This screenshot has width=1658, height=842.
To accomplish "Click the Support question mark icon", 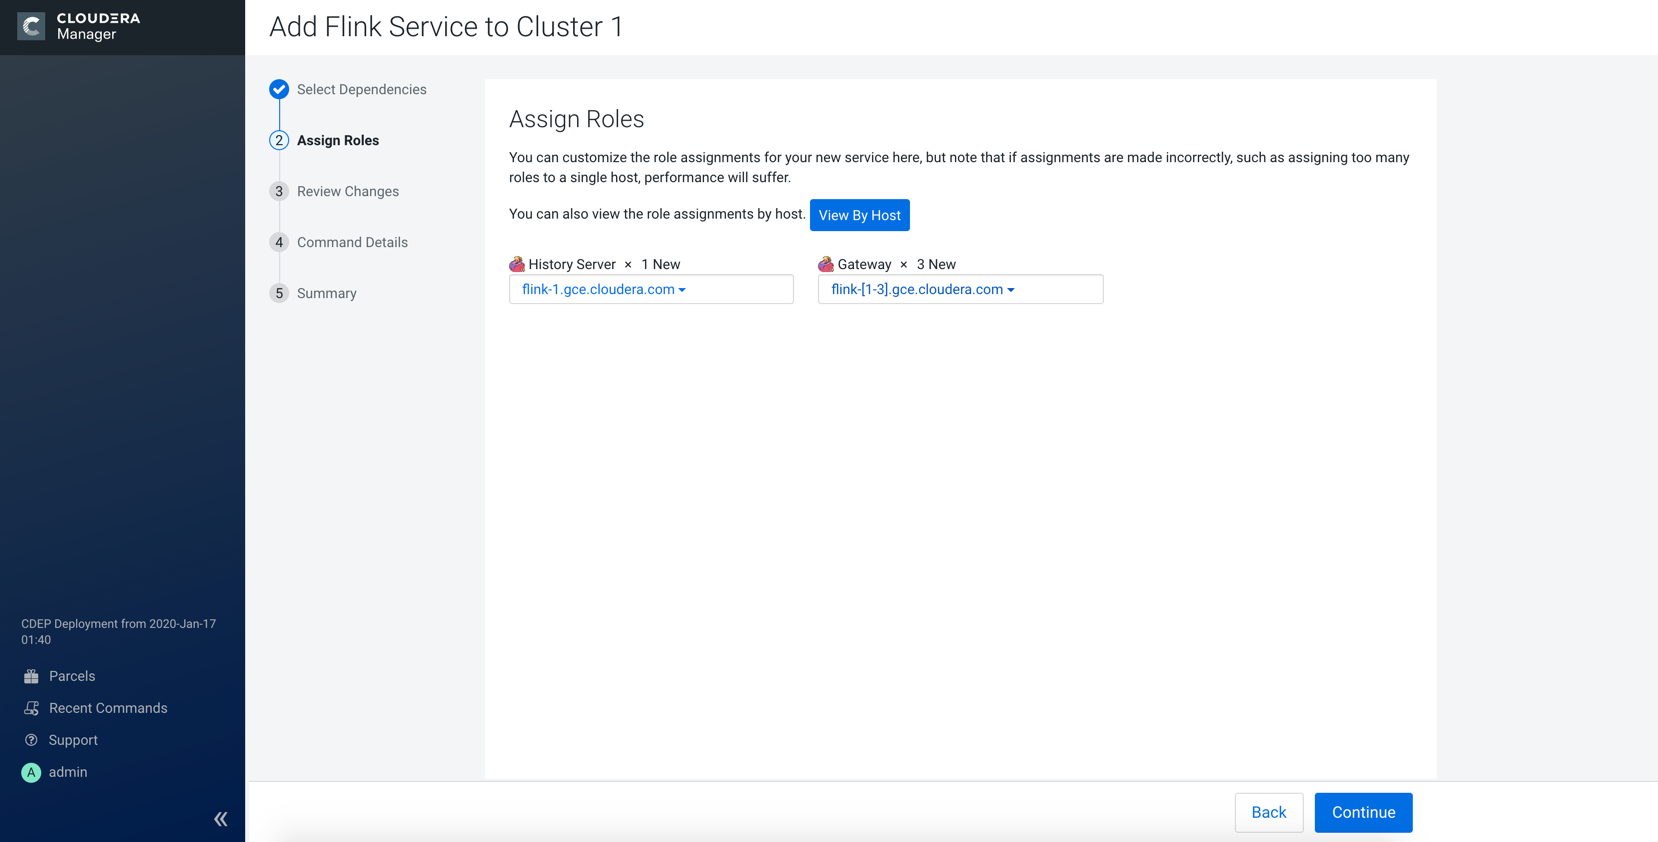I will (x=31, y=741).
